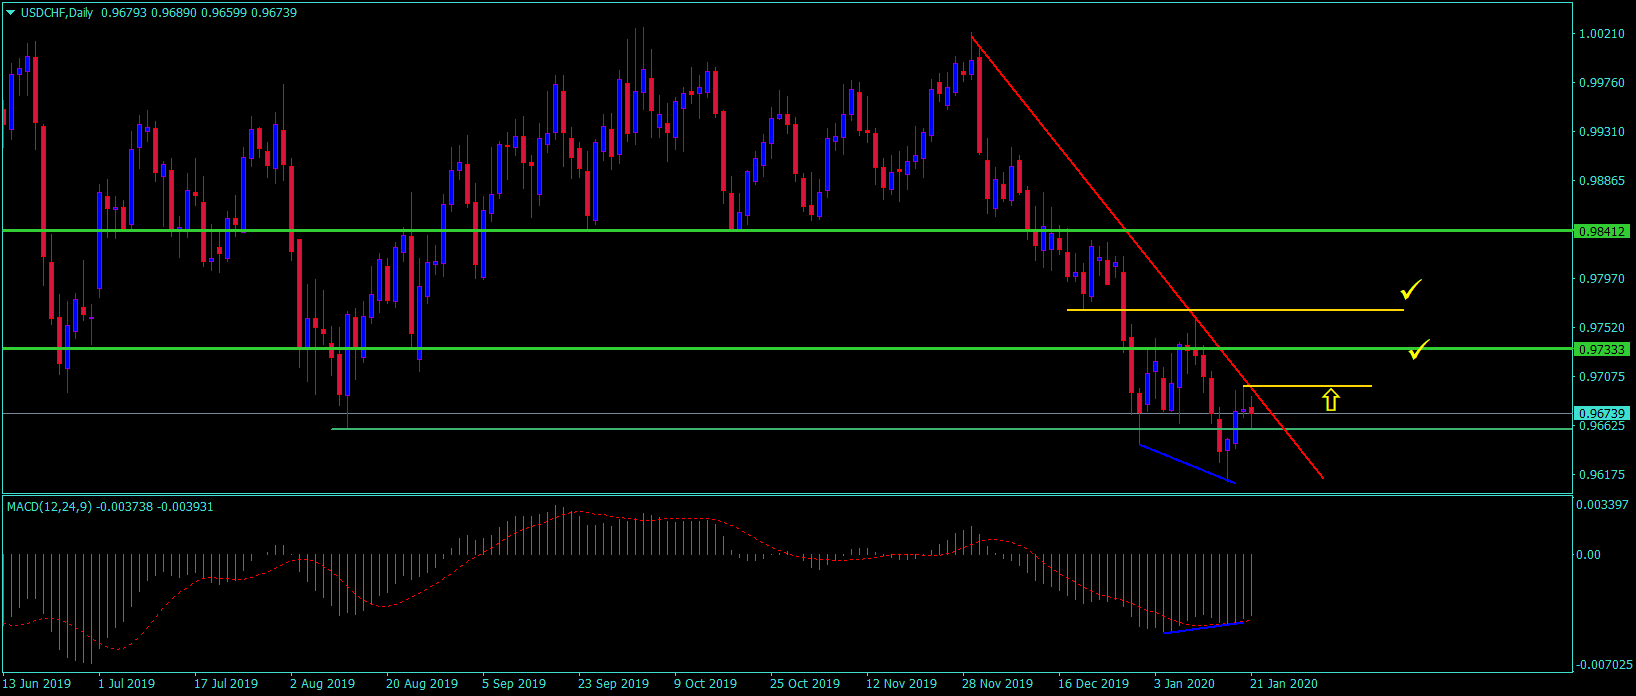Viewport: 1636px width, 696px height.
Task: Click the 0.96625 price axis value
Action: [x=1601, y=426]
